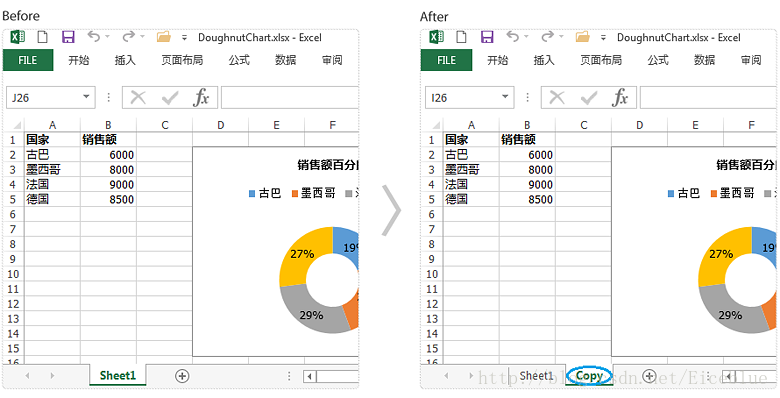Click orange 墨西哥 legend swatch in After chart
This screenshot has width=780, height=398.
(x=714, y=194)
